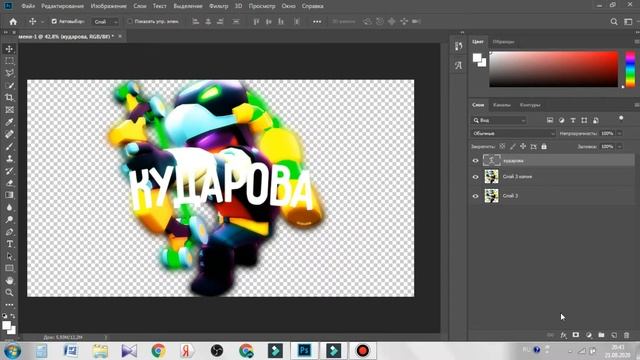Viewport: 640px width, 360px height.
Task: Select the Quick Selection tool
Action: [9, 86]
